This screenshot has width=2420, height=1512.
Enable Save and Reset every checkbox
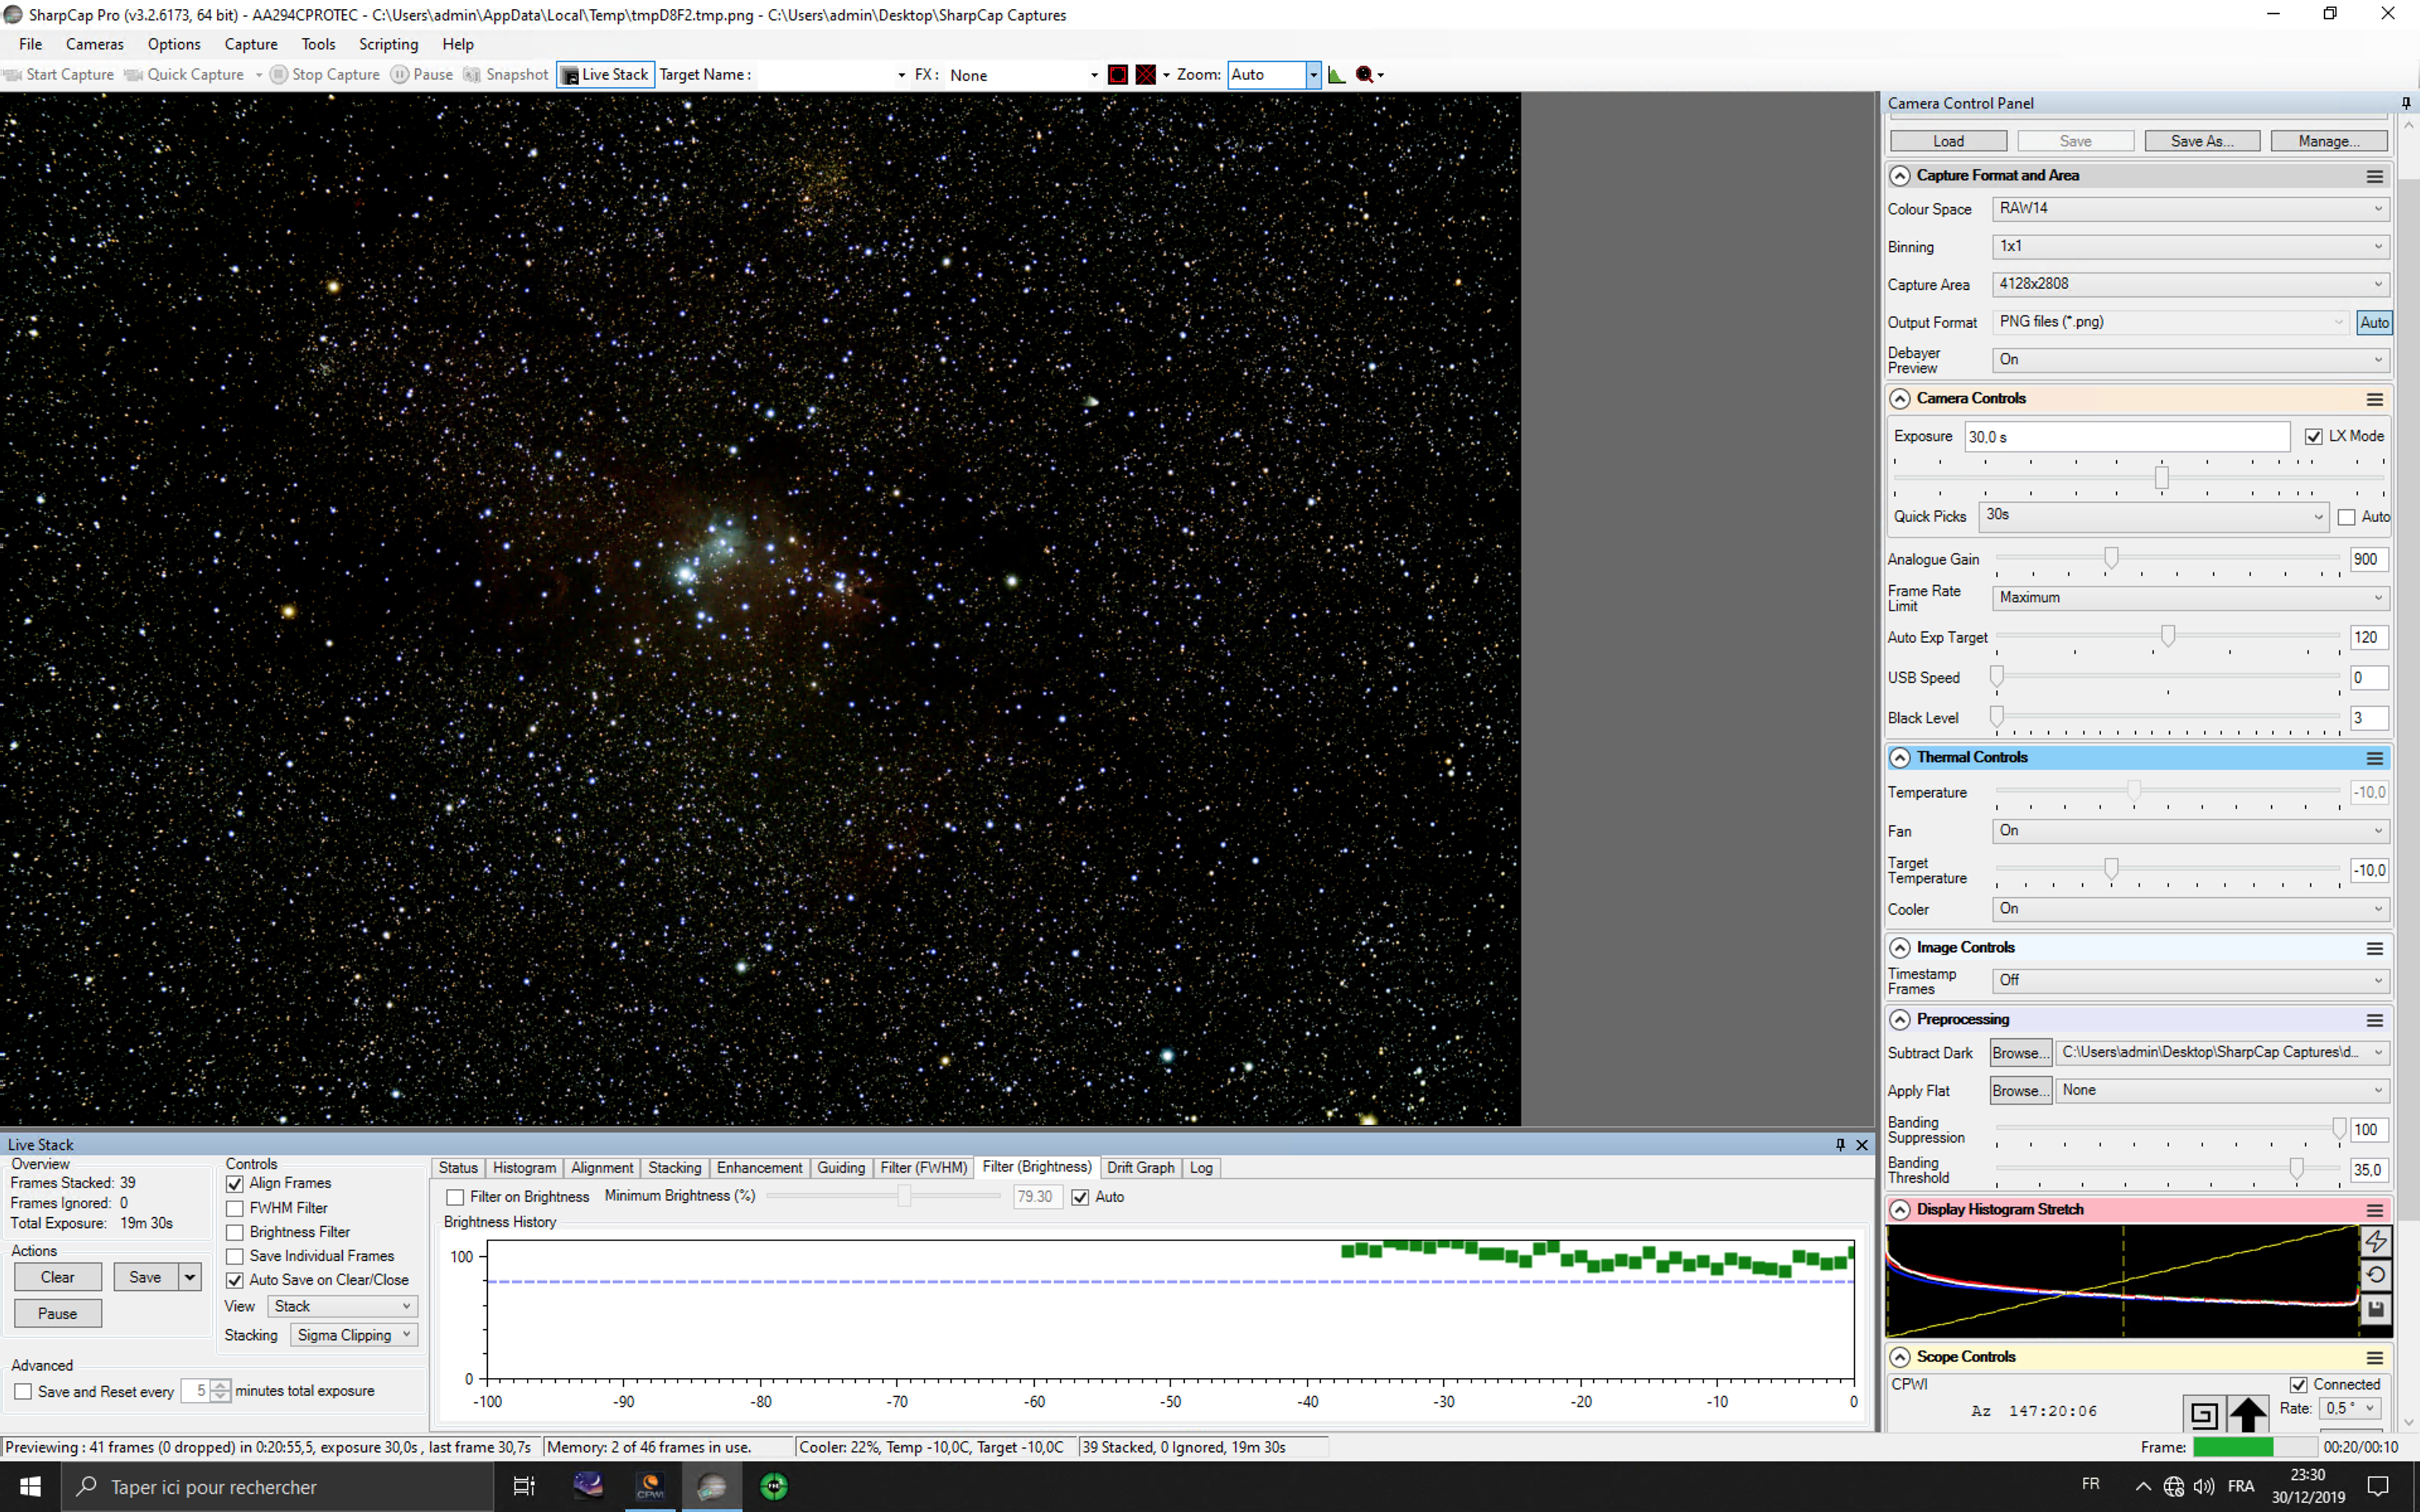tap(23, 1392)
